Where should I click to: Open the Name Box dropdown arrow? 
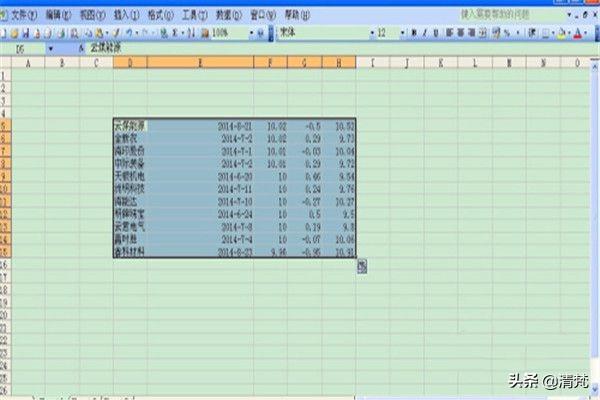click(51, 49)
